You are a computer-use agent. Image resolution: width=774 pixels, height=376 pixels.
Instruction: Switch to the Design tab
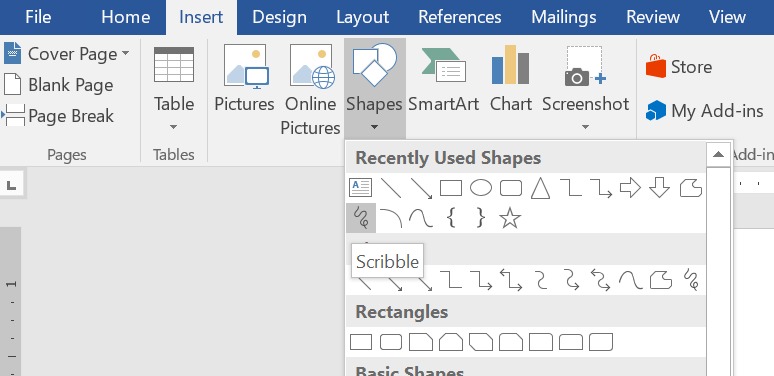pos(279,17)
